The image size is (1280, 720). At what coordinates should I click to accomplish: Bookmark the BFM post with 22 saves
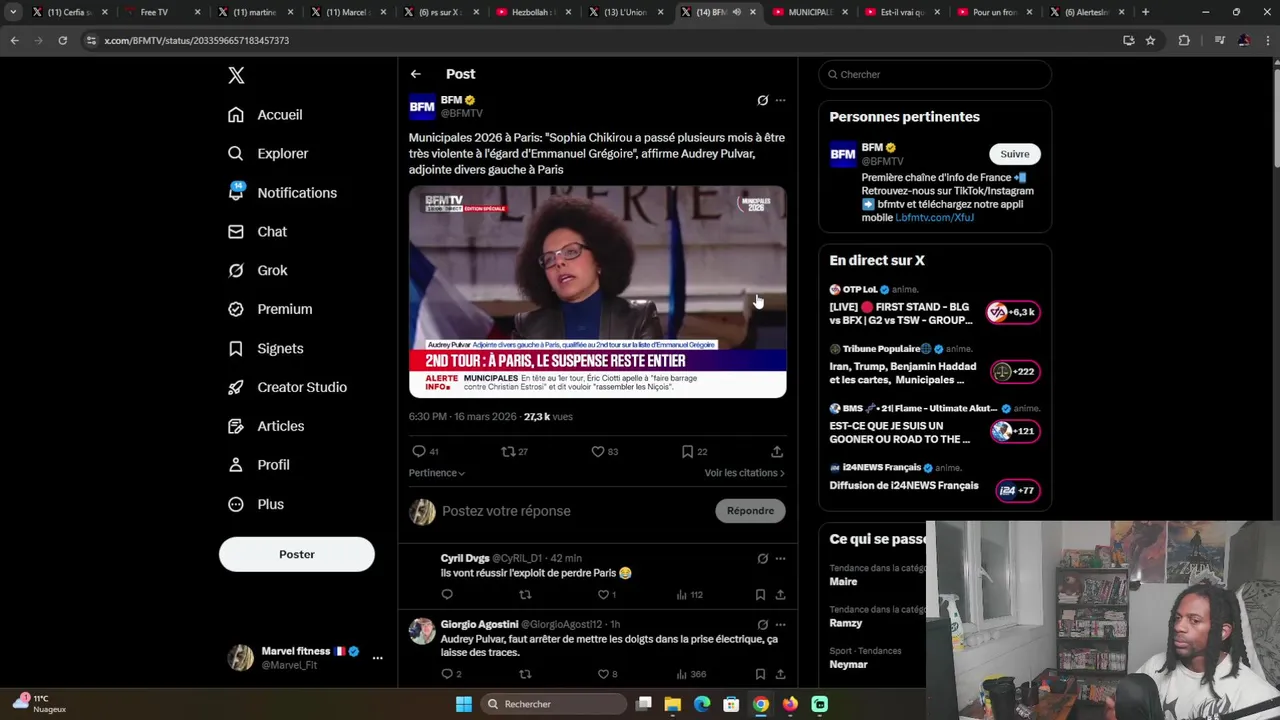coord(688,452)
